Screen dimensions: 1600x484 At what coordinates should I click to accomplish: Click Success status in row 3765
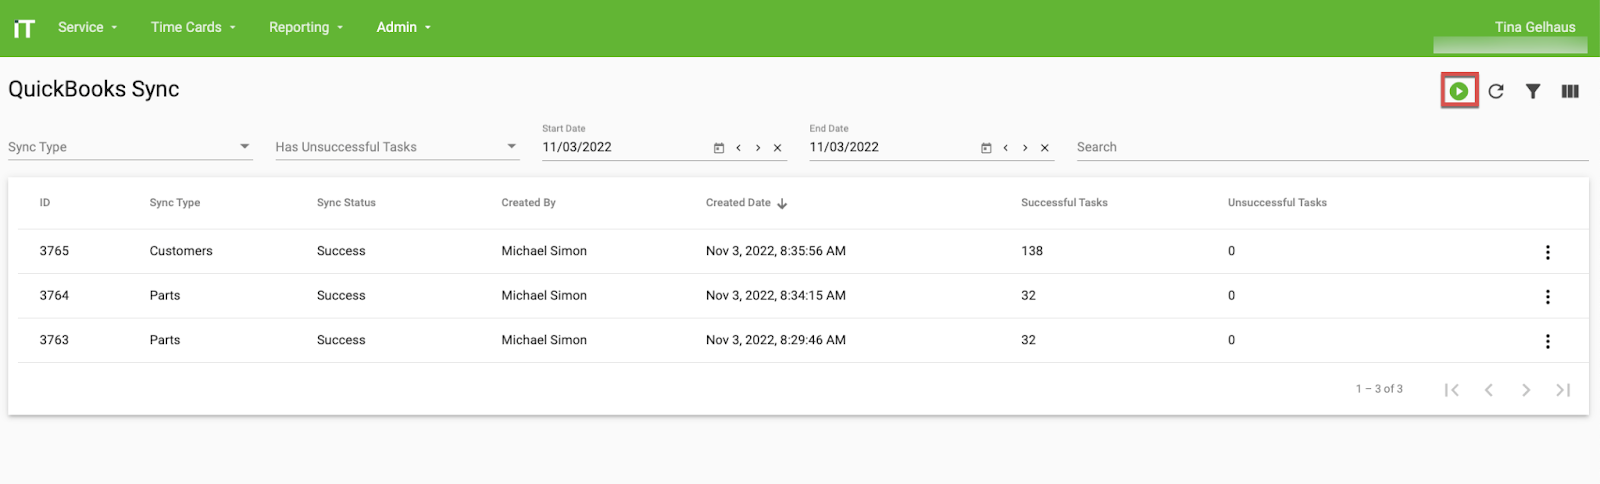point(341,251)
